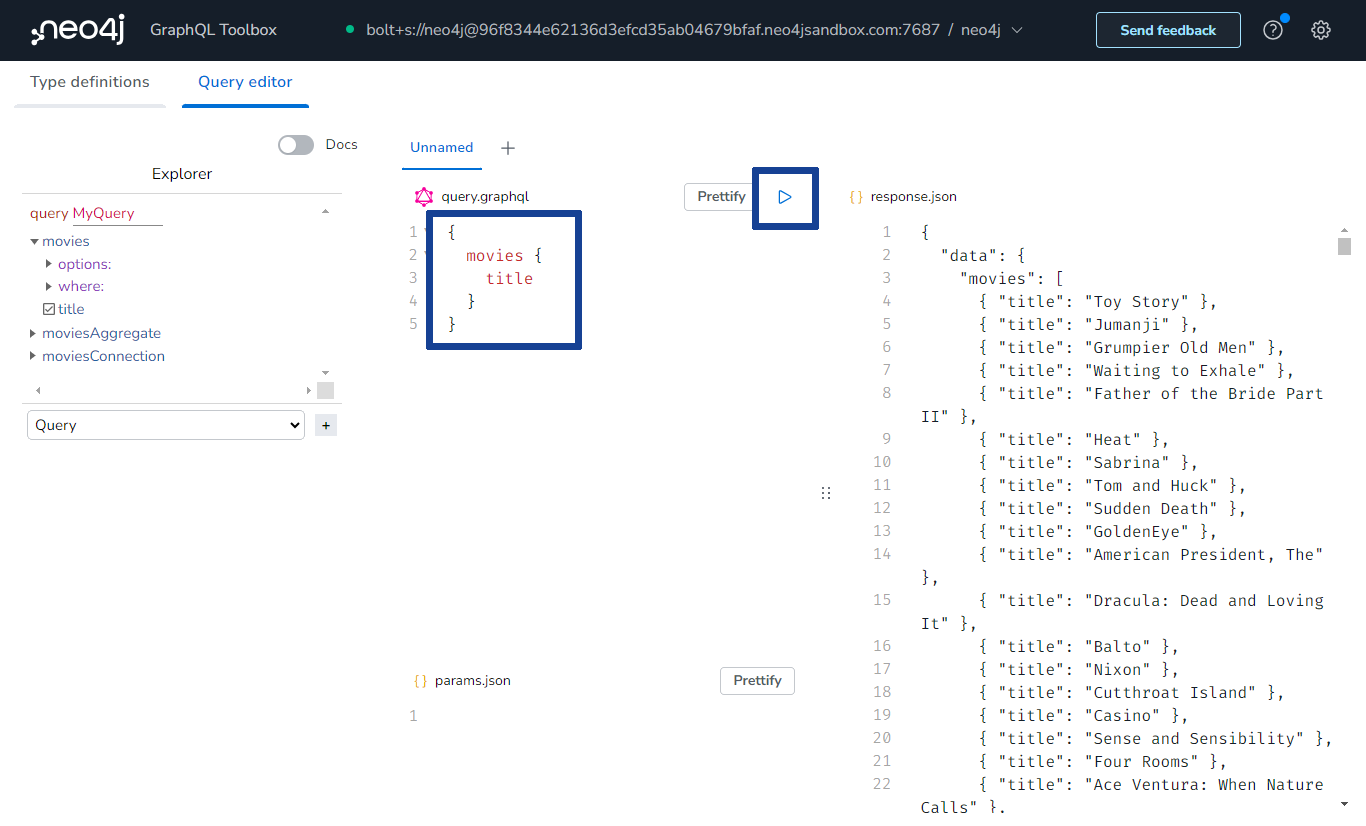Viewport: 1366px width, 826px height.
Task: Open the settings gear icon
Action: tap(1321, 30)
